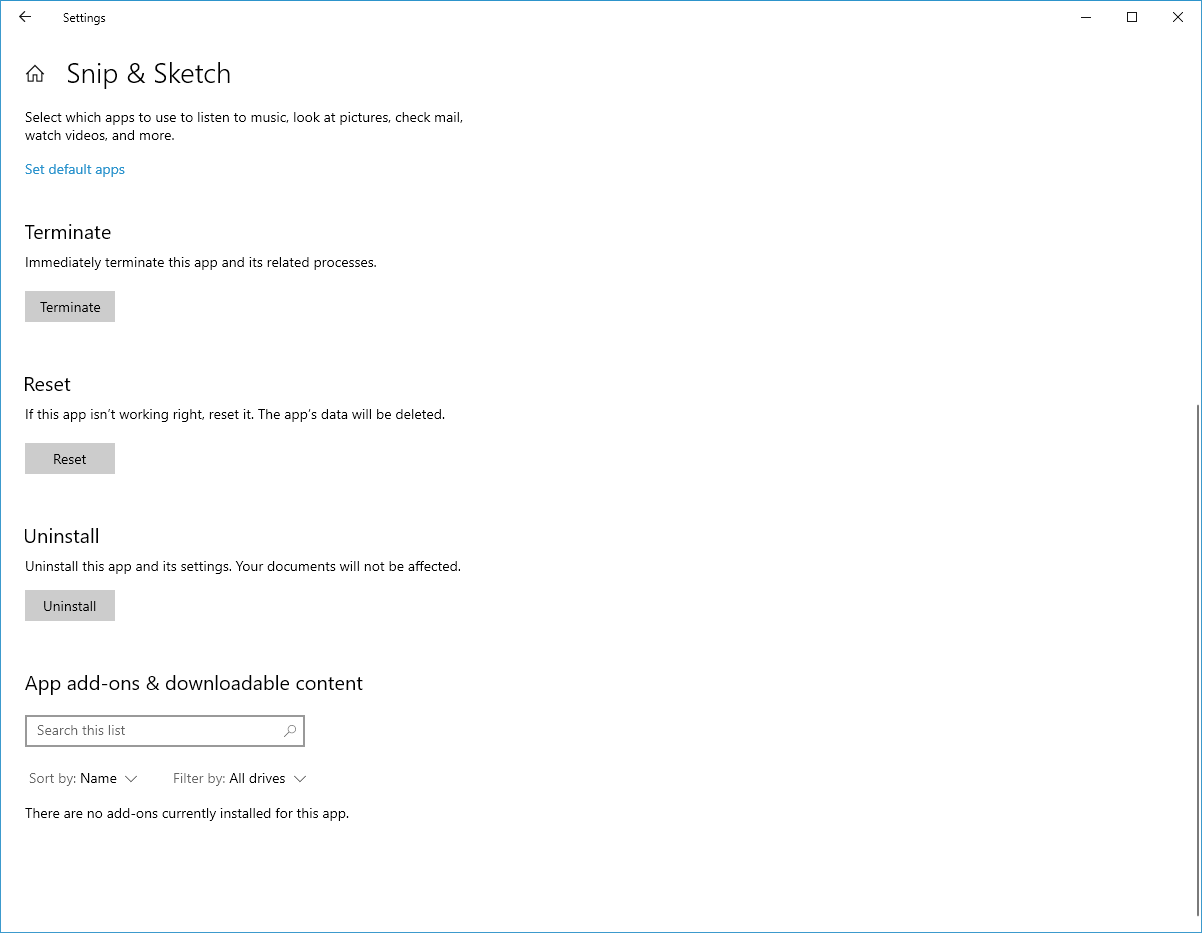Viewport: 1202px width, 933px height.
Task: Close the Settings window
Action: 1178,17
